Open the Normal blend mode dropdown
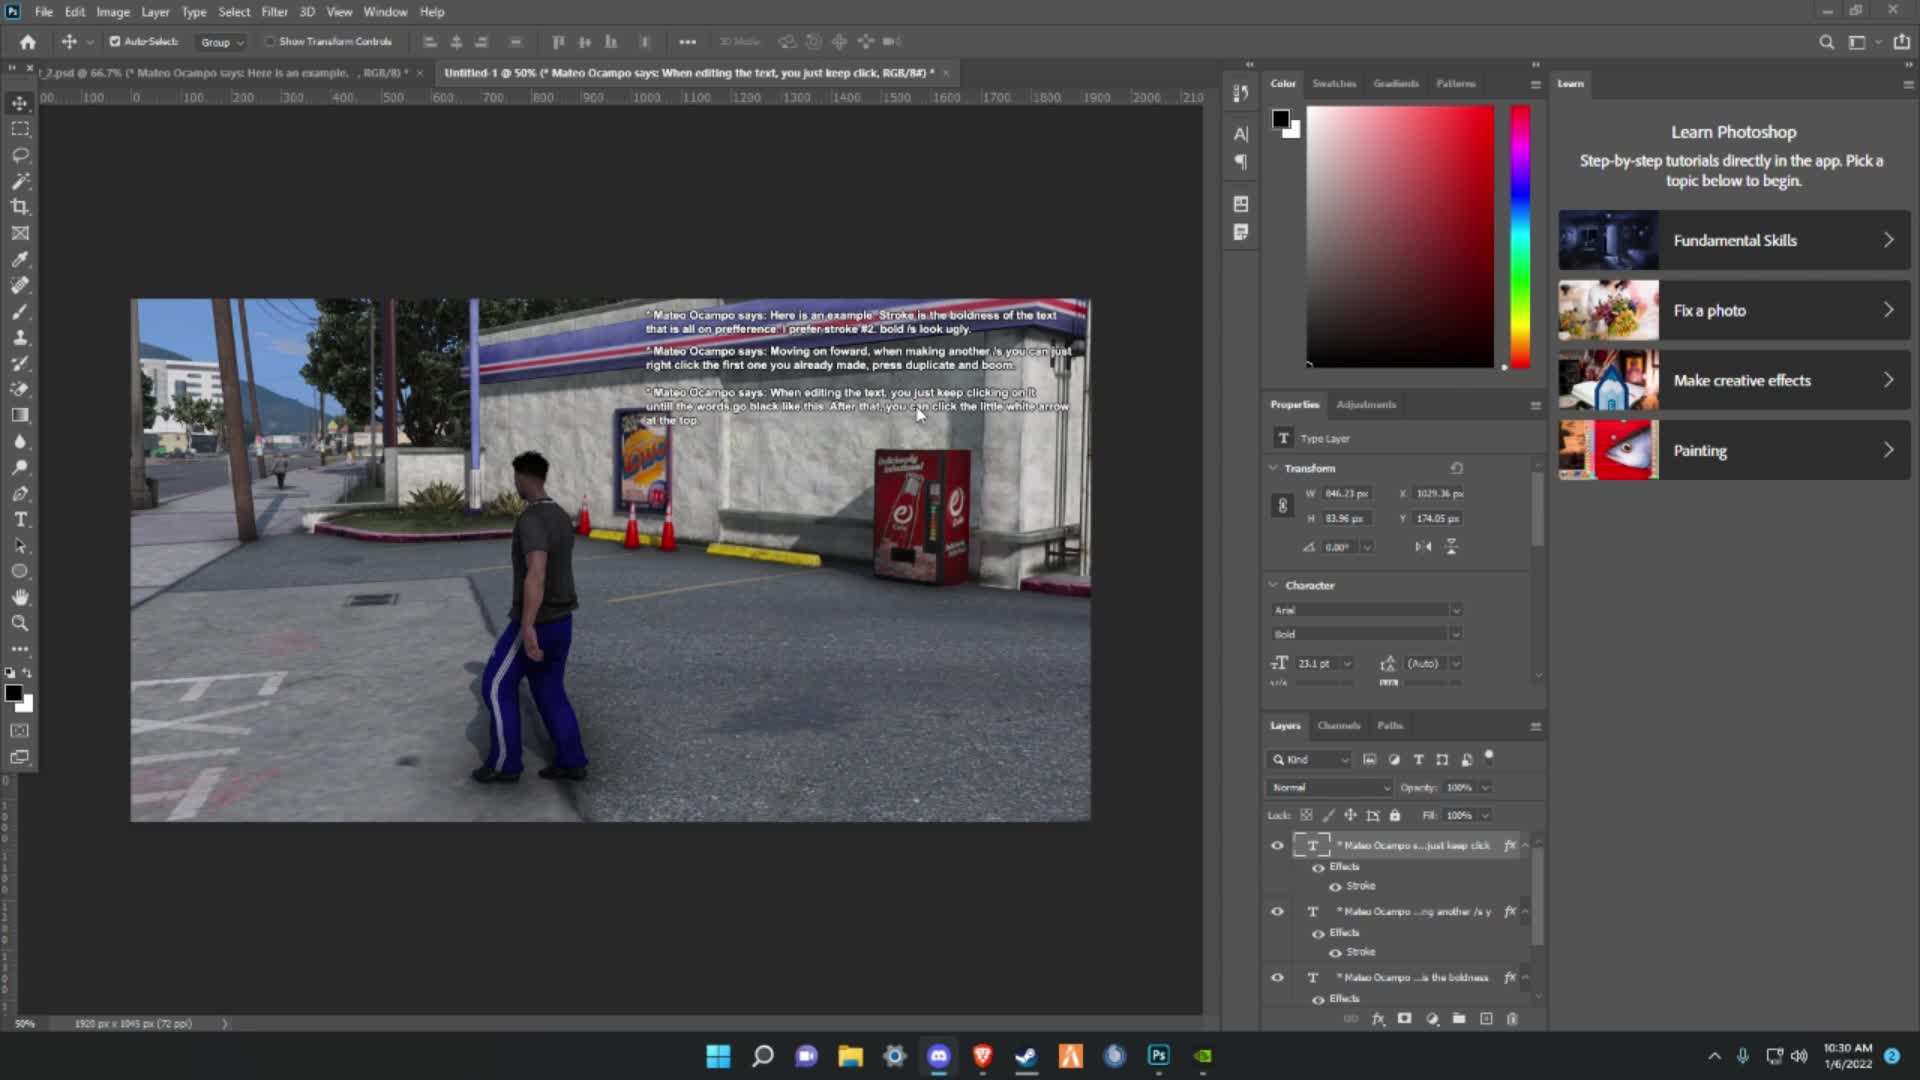The width and height of the screenshot is (1920, 1080). 1329,787
